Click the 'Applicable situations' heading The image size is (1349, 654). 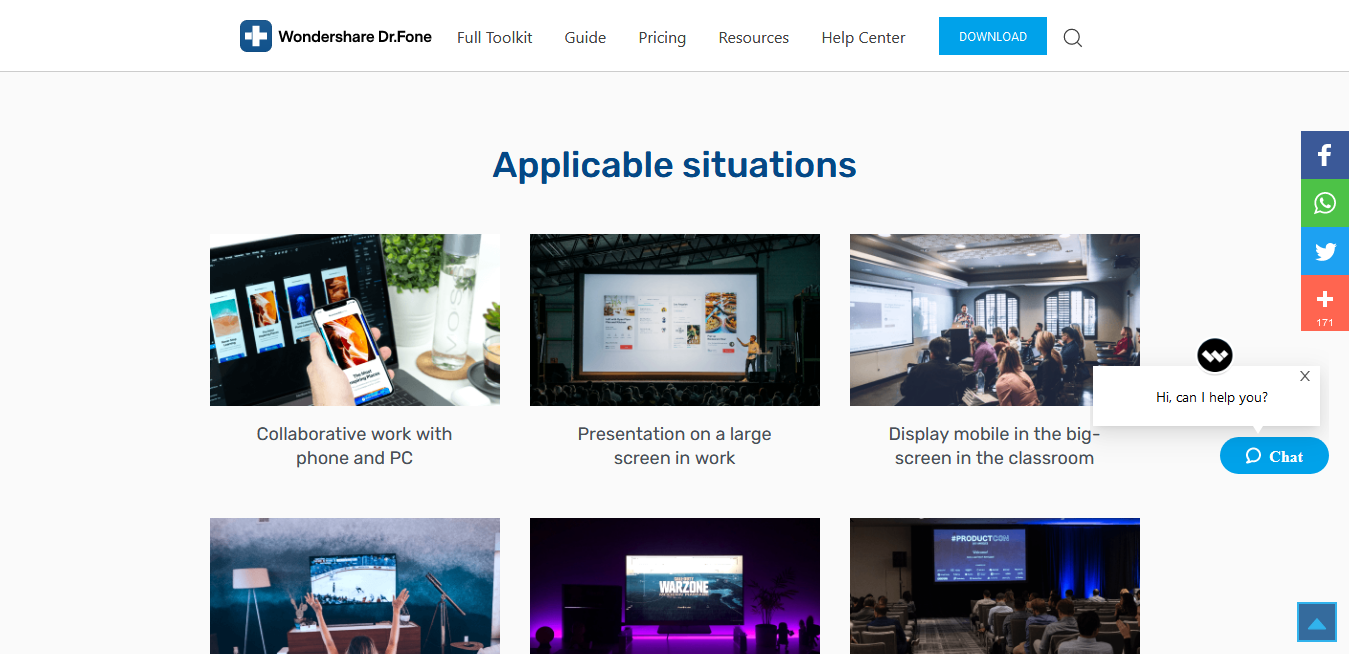point(675,165)
